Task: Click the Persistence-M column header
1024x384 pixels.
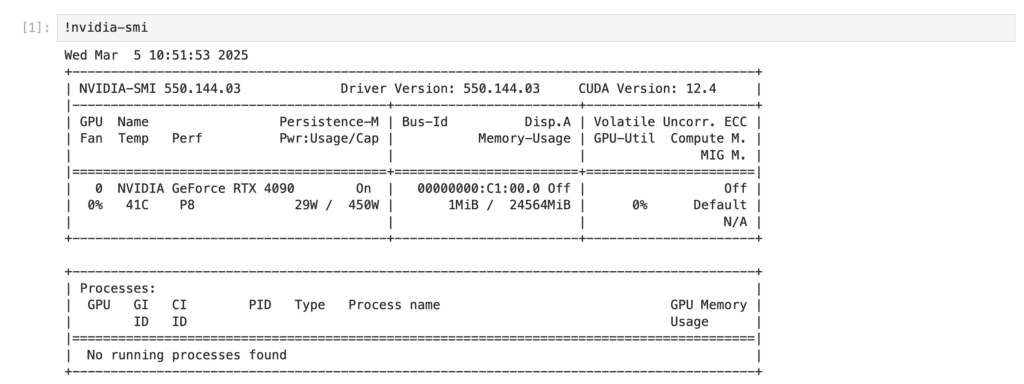Action: click(329, 122)
